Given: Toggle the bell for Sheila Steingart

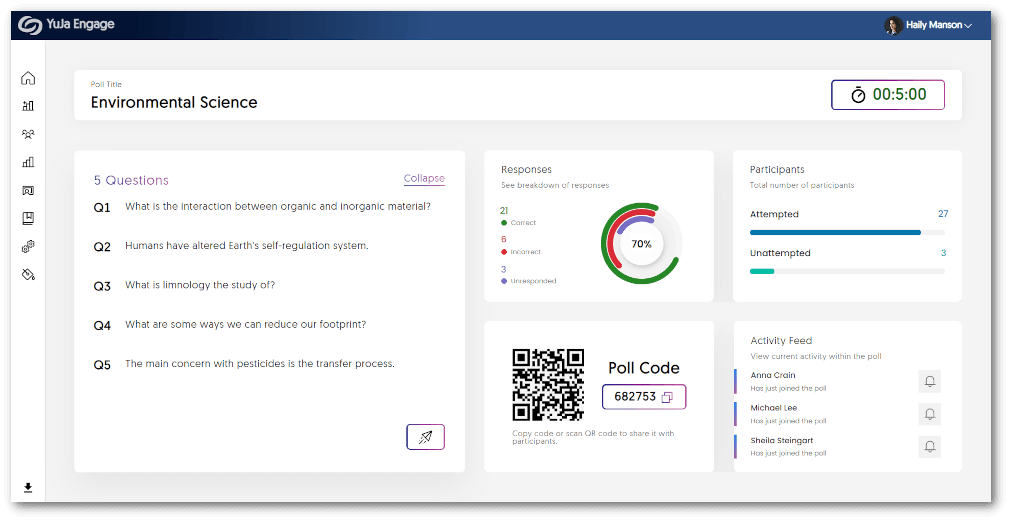Looking at the screenshot, I should (x=929, y=446).
